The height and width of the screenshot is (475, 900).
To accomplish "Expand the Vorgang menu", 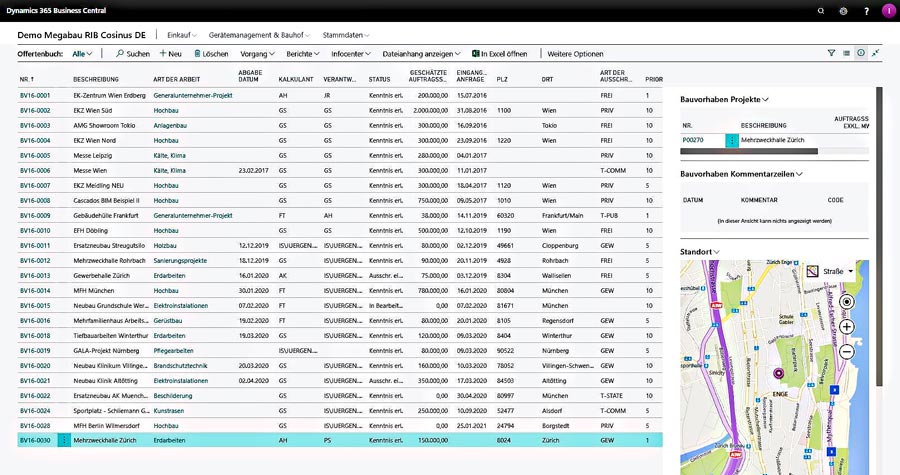I will 257,53.
